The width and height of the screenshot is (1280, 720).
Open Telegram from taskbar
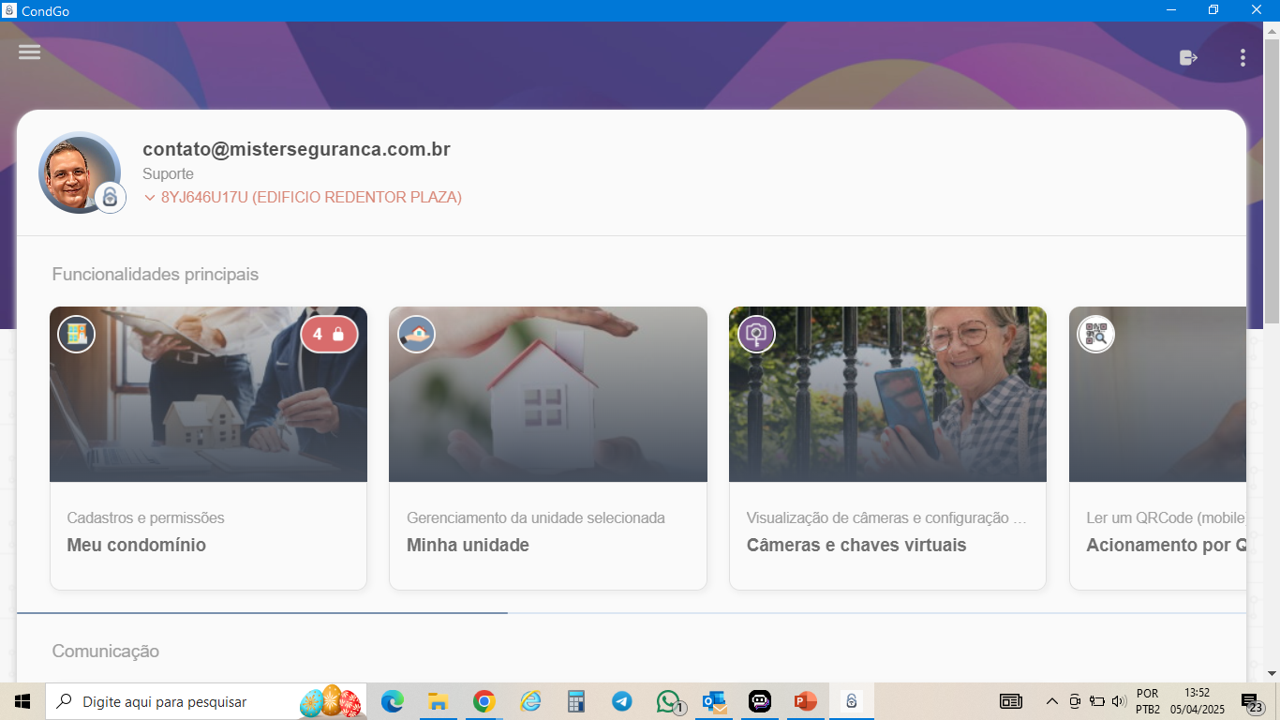tap(622, 701)
